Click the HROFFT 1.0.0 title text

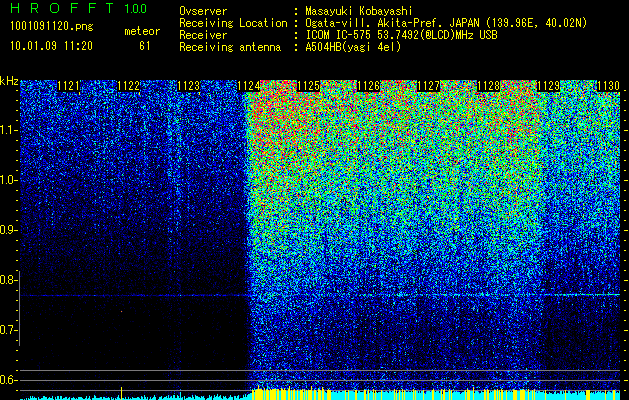79,8
